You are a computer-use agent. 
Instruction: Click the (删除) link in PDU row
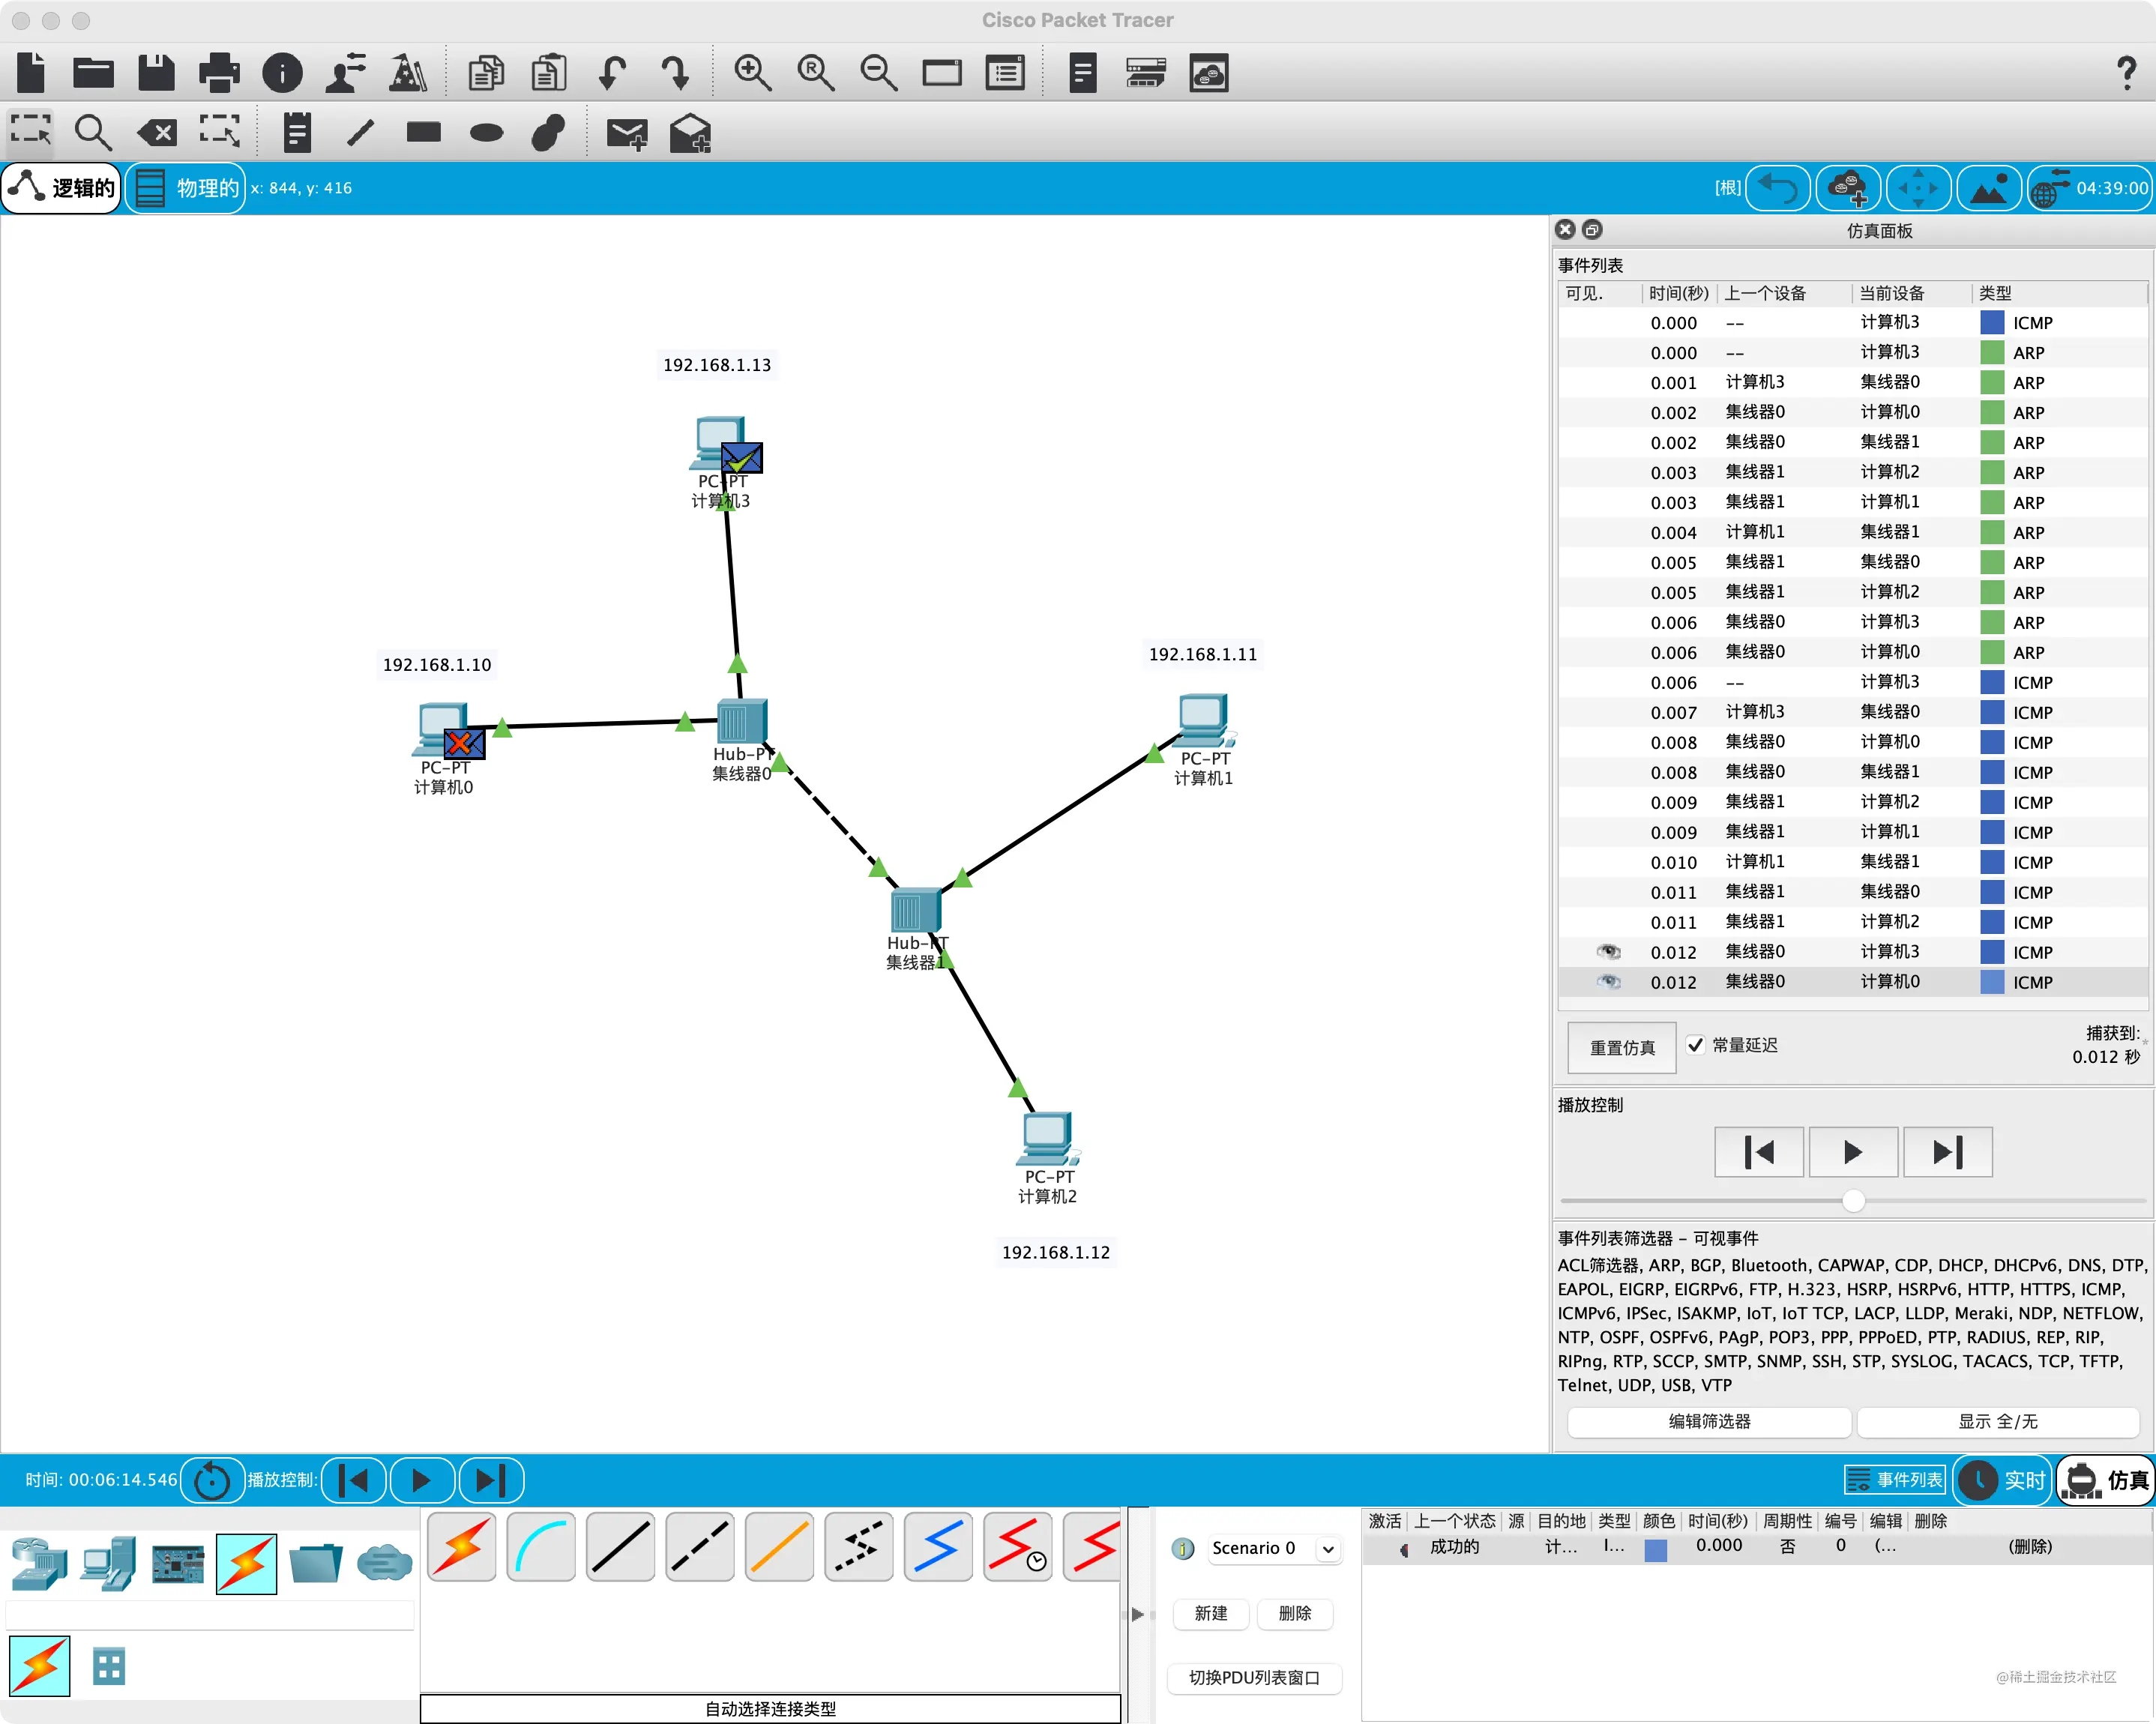click(x=2030, y=1546)
